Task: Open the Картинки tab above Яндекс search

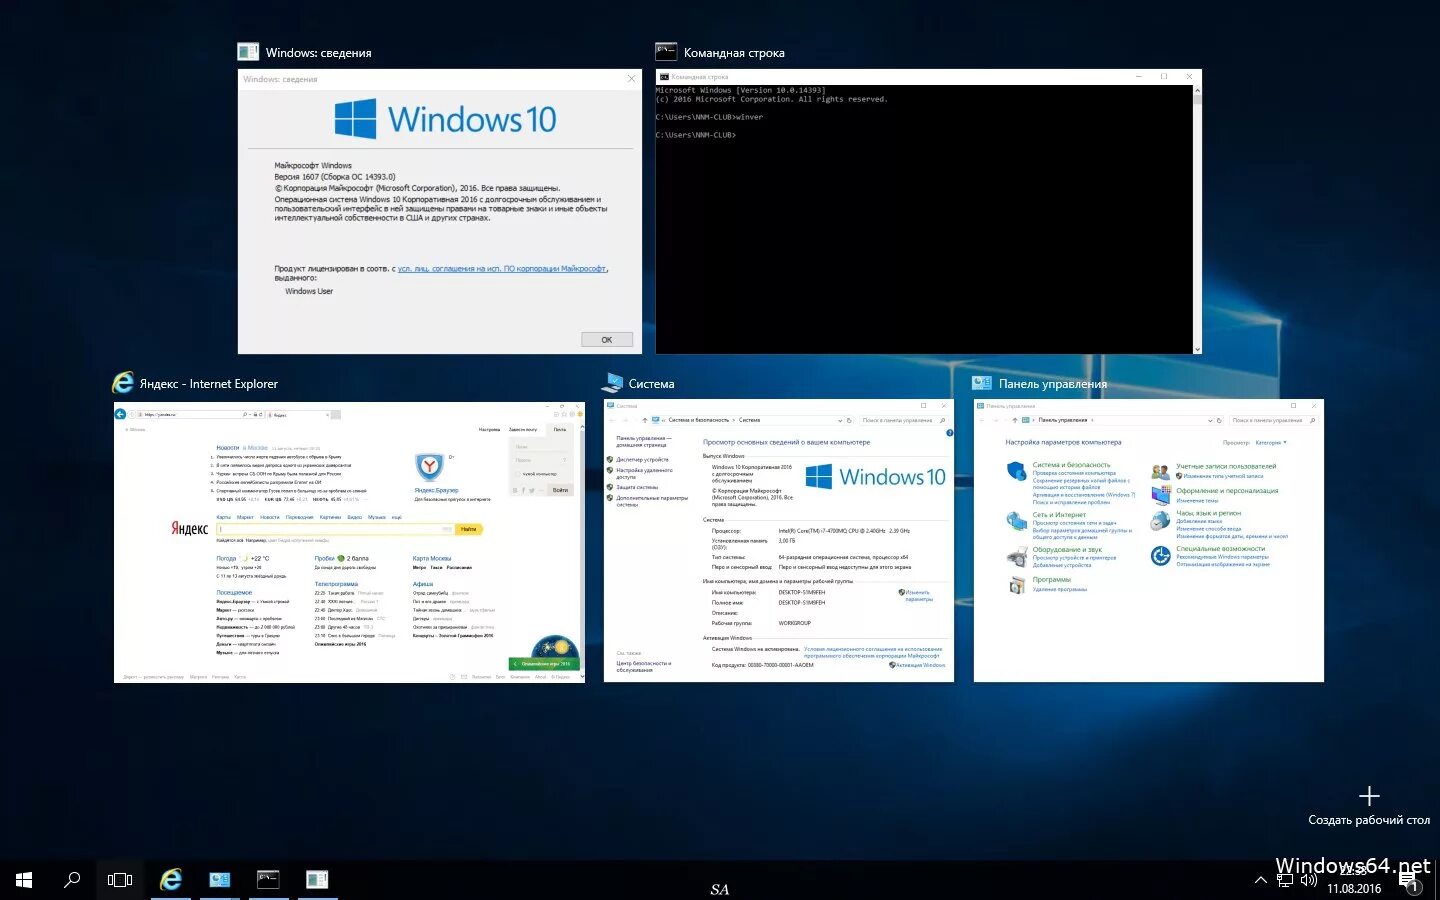Action: pyautogui.click(x=330, y=517)
